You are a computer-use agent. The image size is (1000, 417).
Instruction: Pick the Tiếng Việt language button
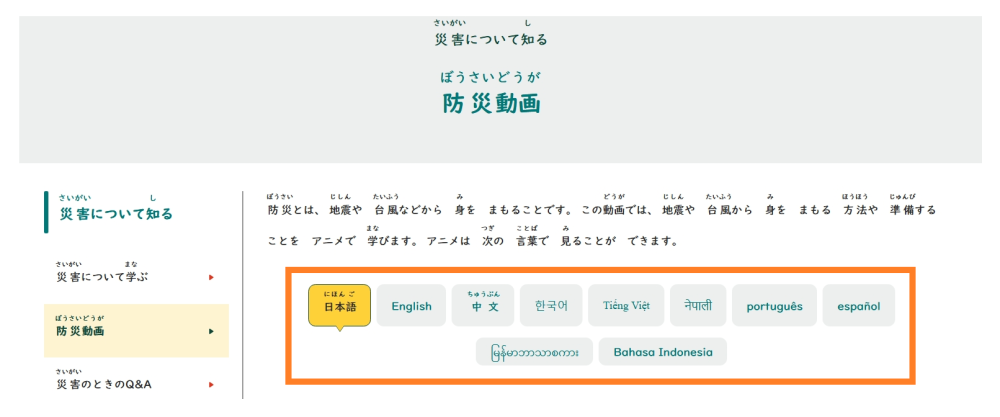626,305
